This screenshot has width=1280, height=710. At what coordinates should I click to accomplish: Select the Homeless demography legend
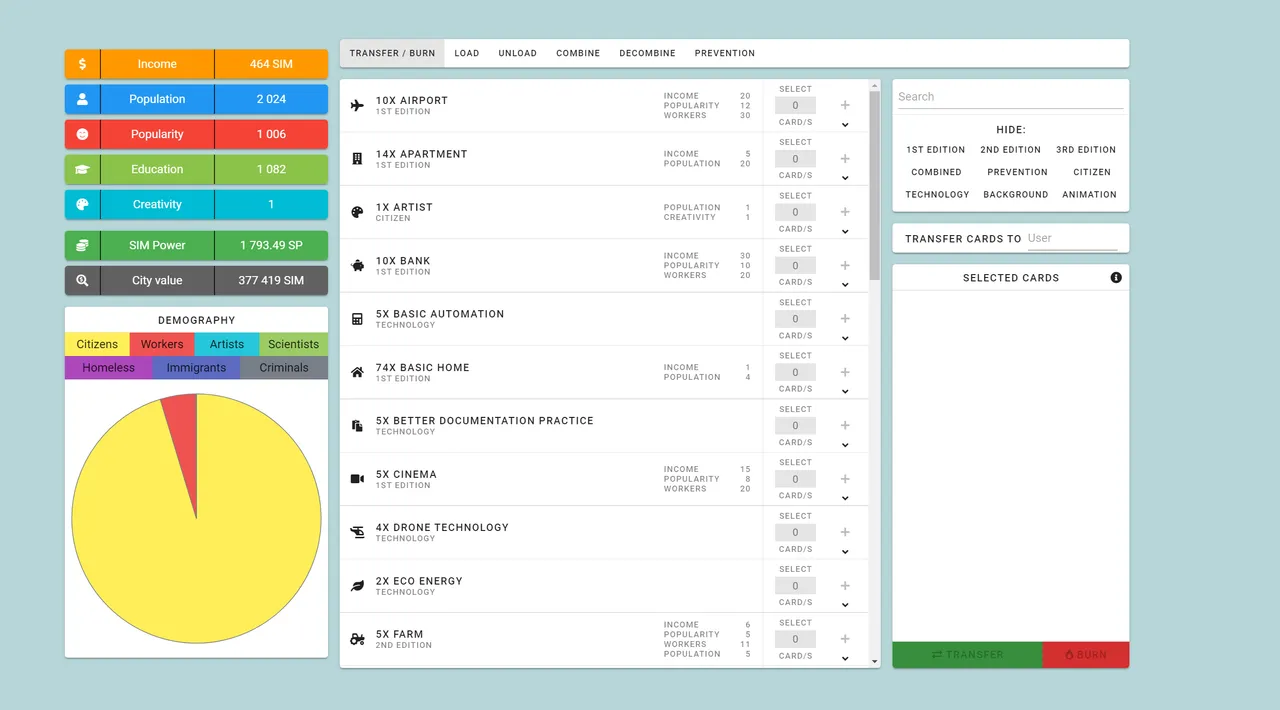(x=108, y=368)
